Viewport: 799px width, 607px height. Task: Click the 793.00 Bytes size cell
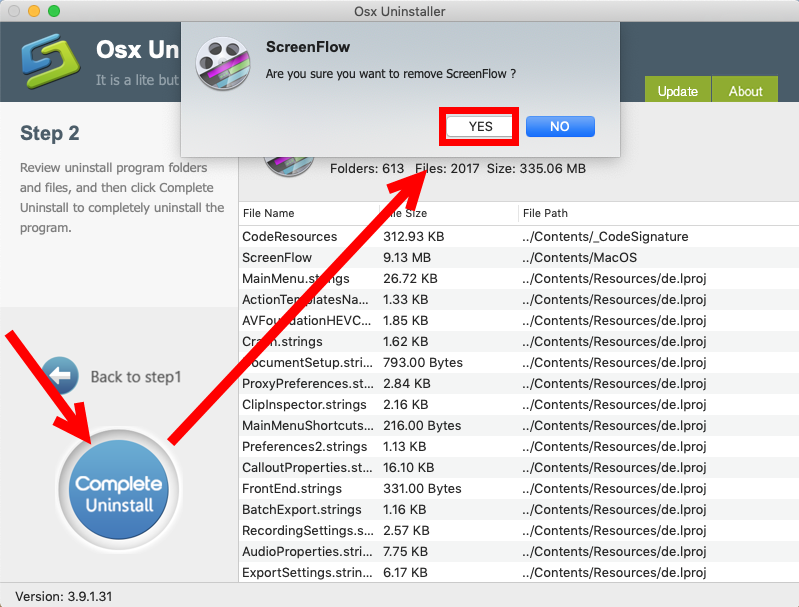(x=422, y=362)
